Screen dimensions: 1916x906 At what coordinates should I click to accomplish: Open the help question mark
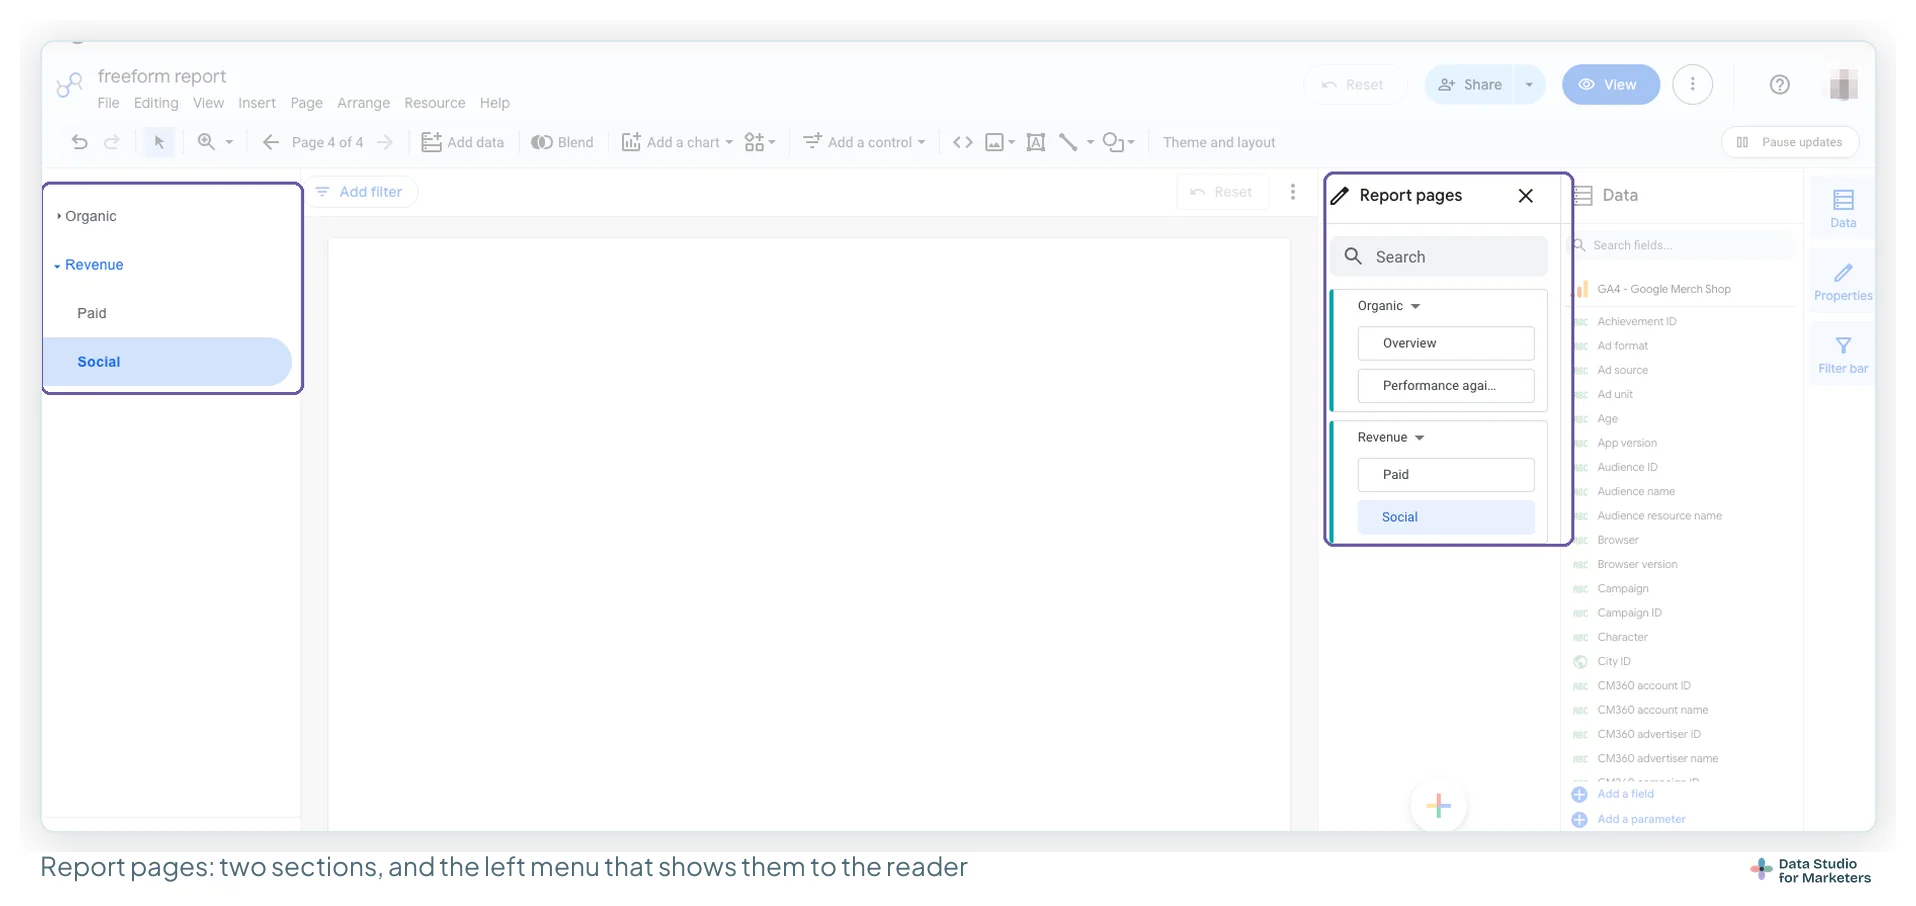(1780, 85)
